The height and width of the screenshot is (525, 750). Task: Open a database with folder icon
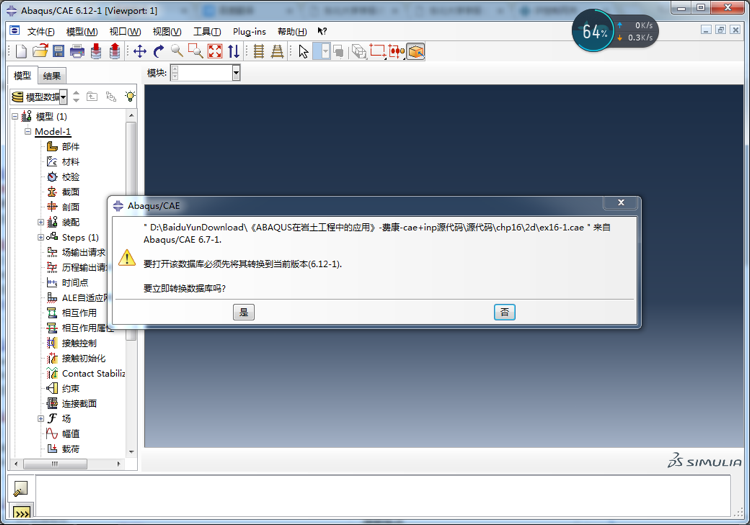click(x=40, y=51)
